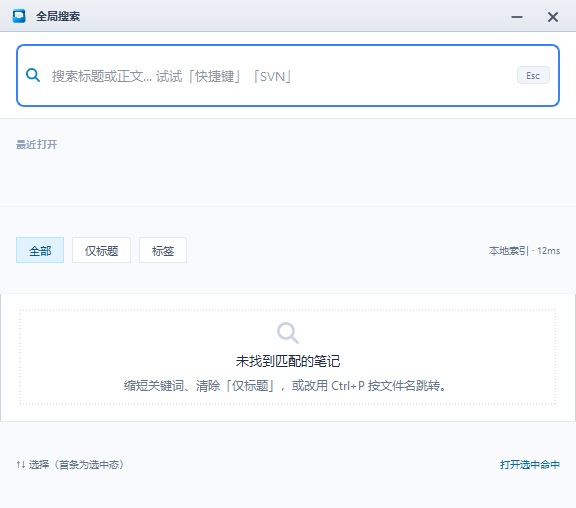Click the 缩短关键词 hint text
This screenshot has height=508, width=576.
(x=285, y=386)
